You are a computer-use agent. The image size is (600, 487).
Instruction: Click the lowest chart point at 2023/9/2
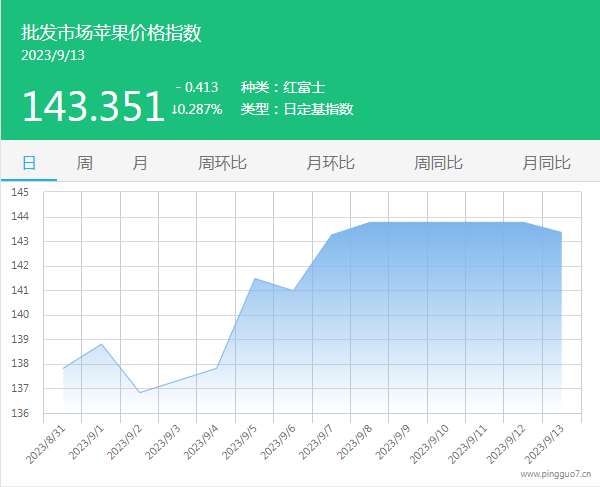(x=139, y=392)
